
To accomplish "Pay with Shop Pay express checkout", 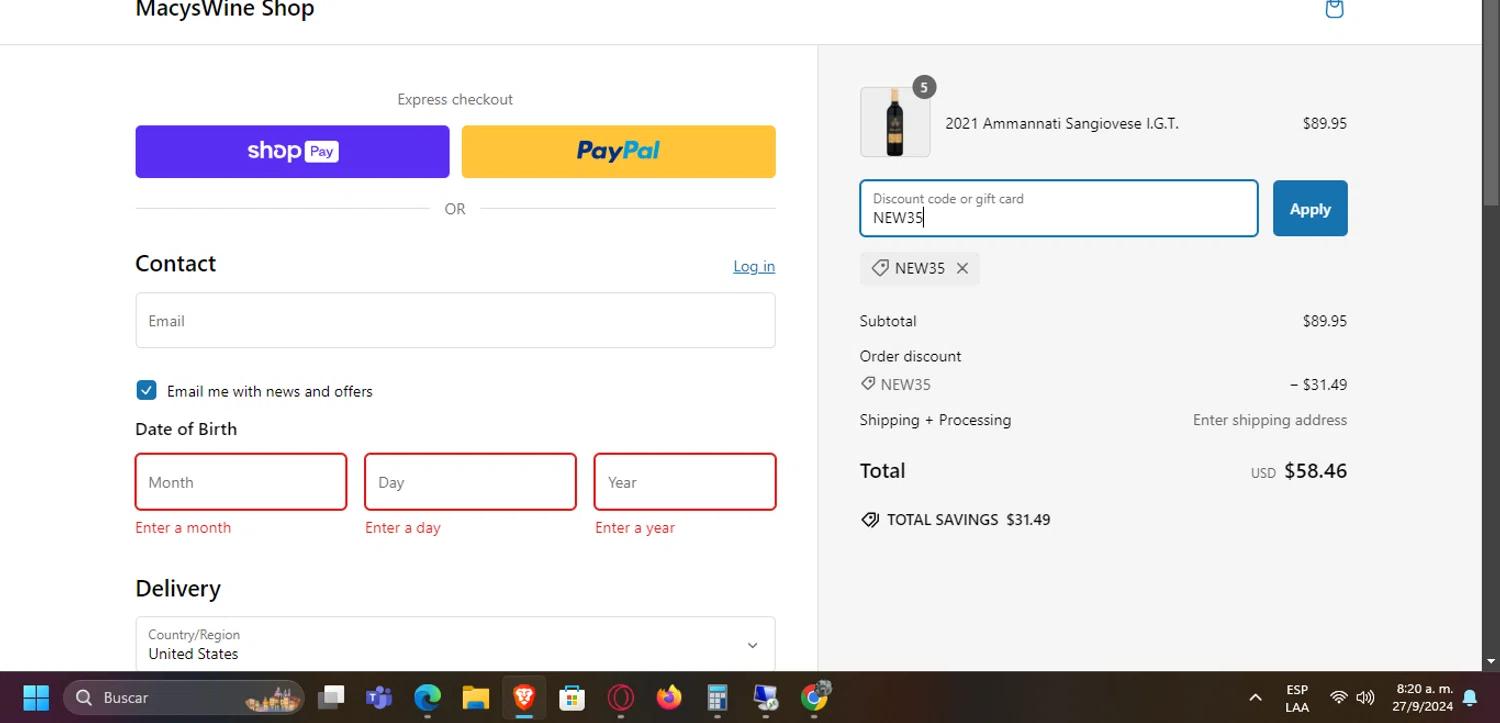I will pos(292,151).
